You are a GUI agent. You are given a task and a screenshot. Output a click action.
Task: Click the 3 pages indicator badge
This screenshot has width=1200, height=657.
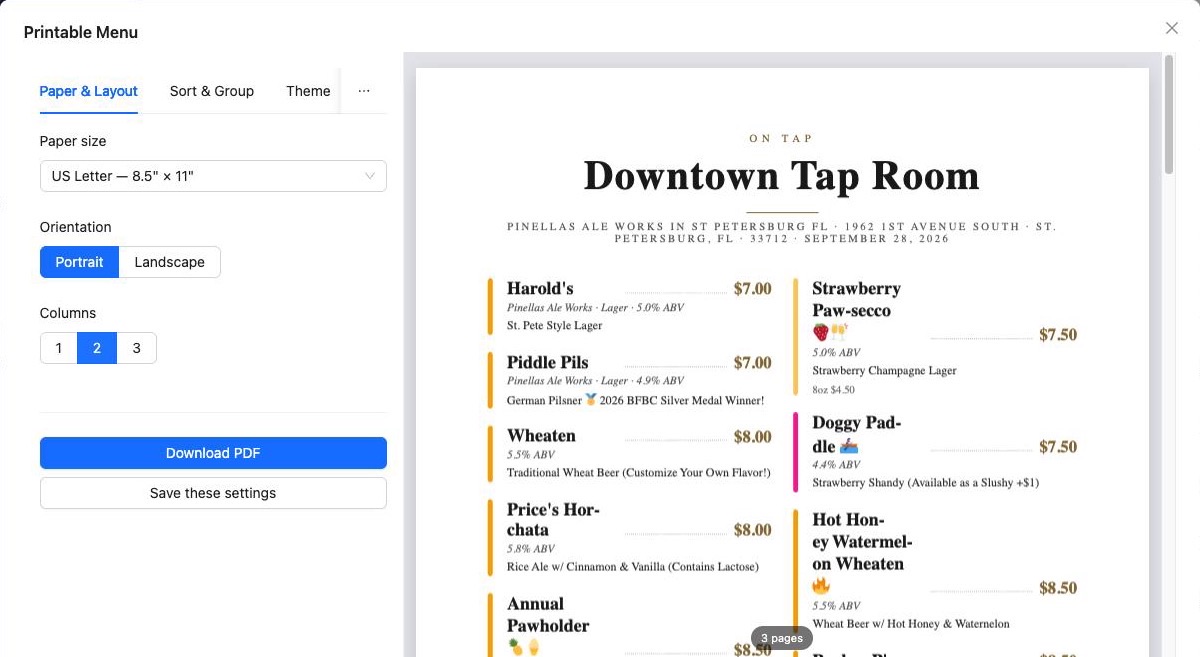pos(782,638)
